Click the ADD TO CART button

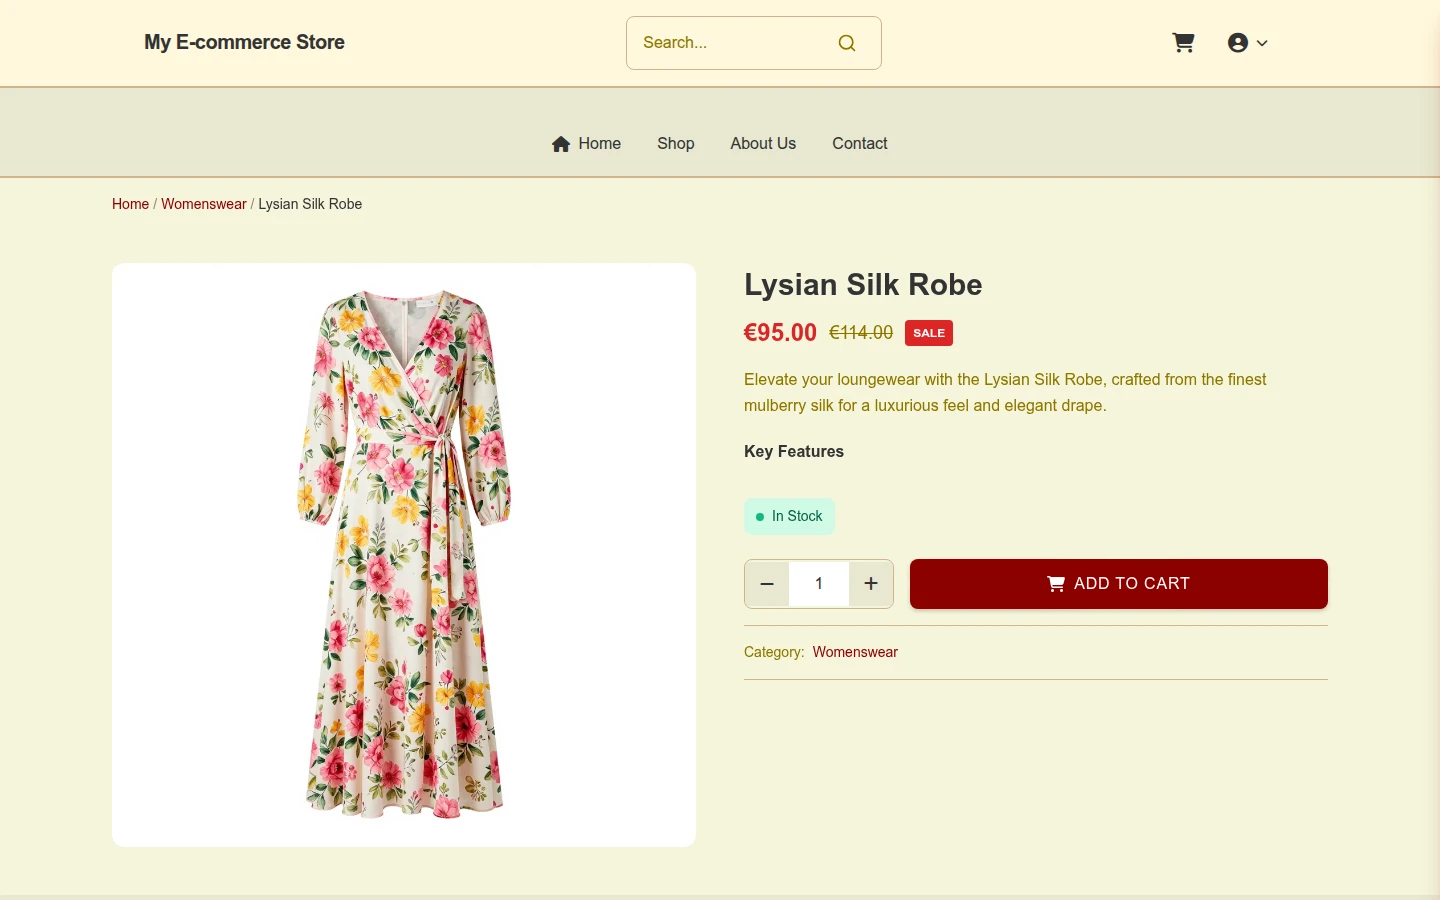(1119, 584)
